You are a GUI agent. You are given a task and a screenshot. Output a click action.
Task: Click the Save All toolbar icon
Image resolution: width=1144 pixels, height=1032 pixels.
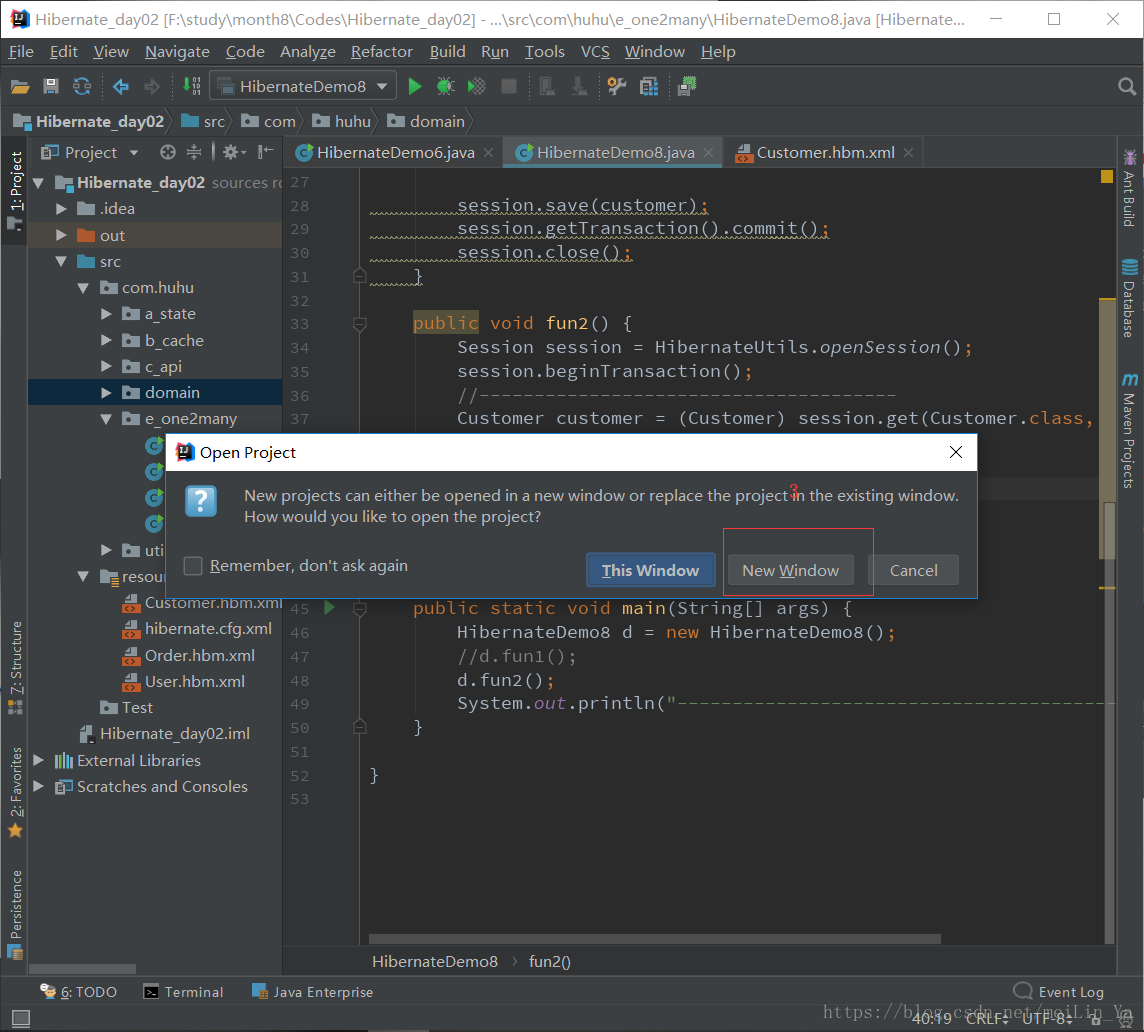[50, 86]
